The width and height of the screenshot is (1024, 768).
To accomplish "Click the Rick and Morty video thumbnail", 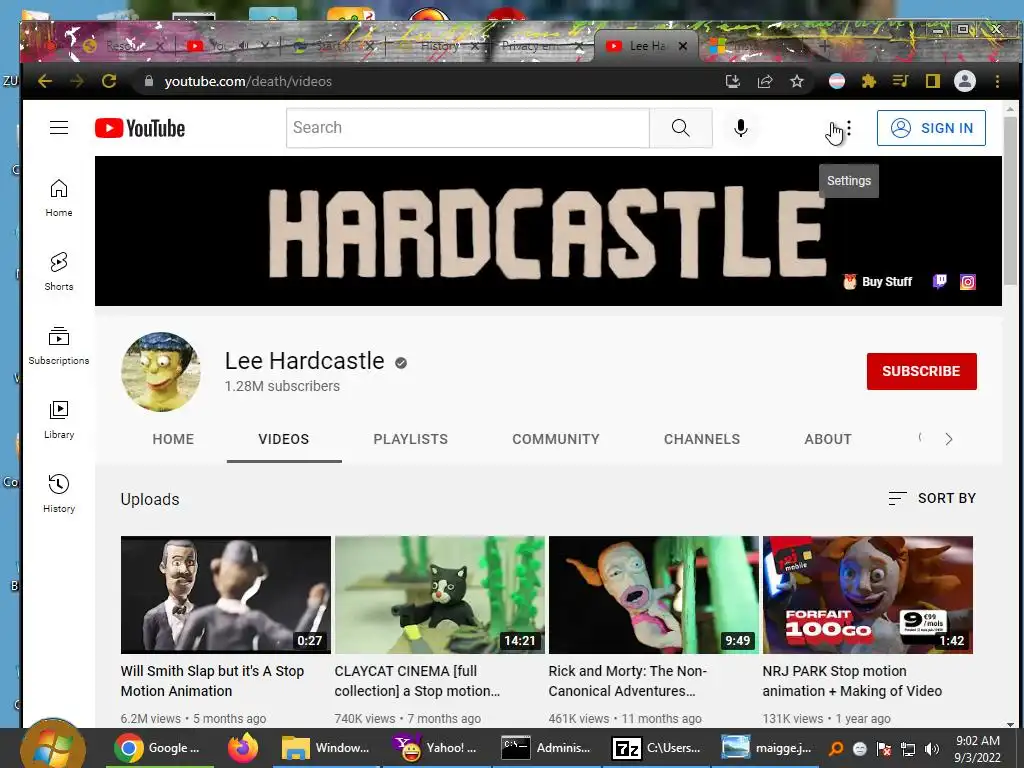I will click(x=654, y=595).
